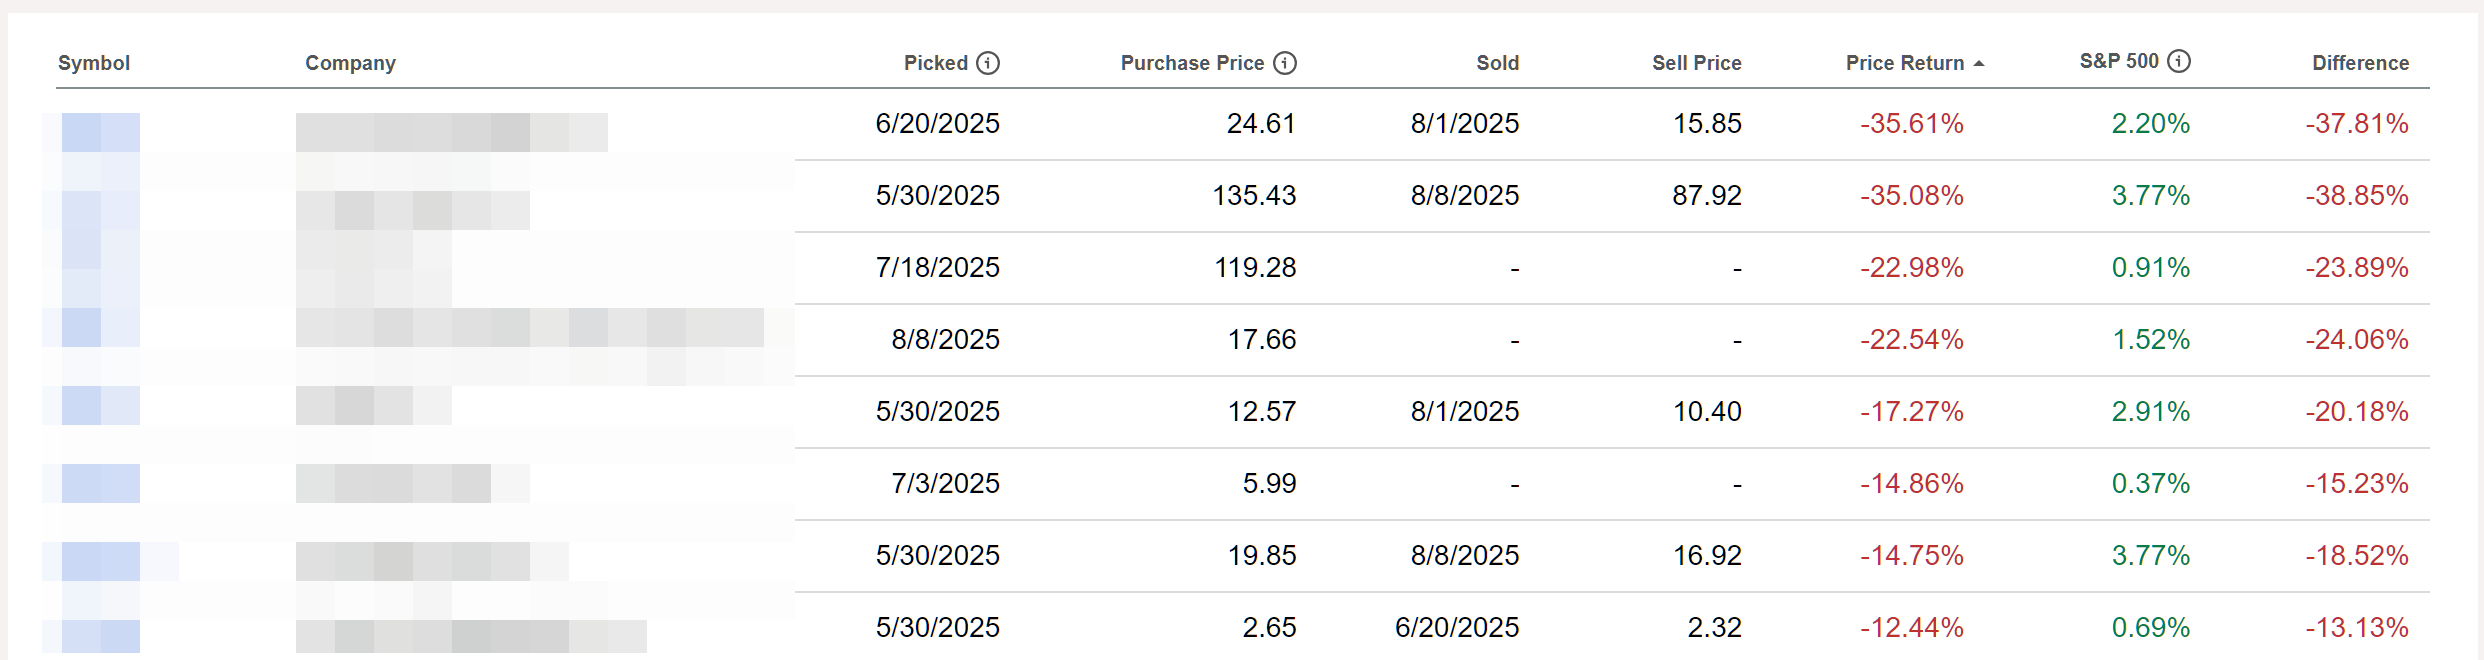This screenshot has height=660, width=2484.
Task: Select the -35.61% price return cell
Action: (x=1911, y=124)
